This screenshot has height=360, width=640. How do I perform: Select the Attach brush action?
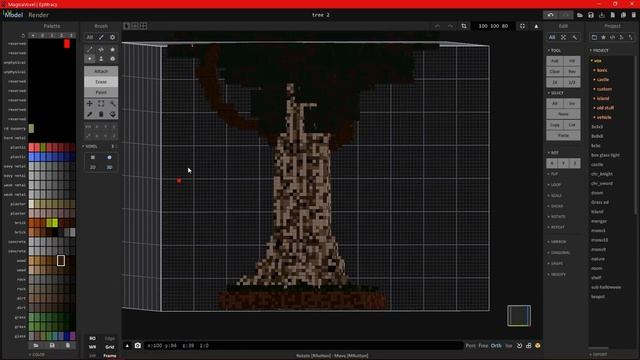point(101,71)
